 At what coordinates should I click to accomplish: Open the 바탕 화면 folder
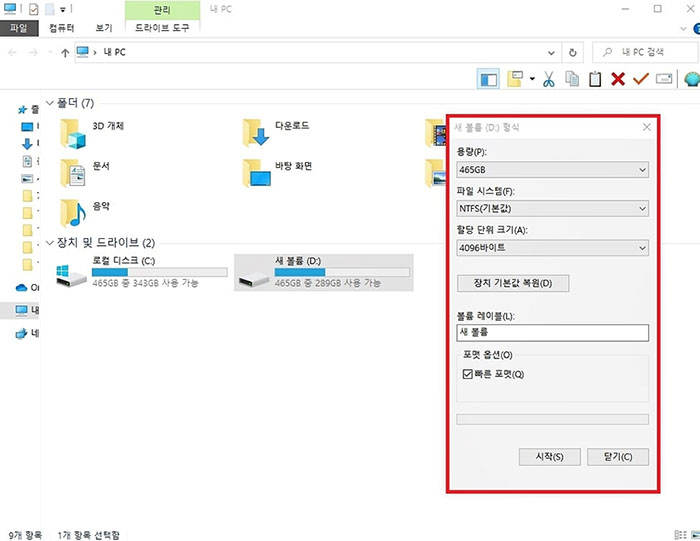click(x=277, y=173)
